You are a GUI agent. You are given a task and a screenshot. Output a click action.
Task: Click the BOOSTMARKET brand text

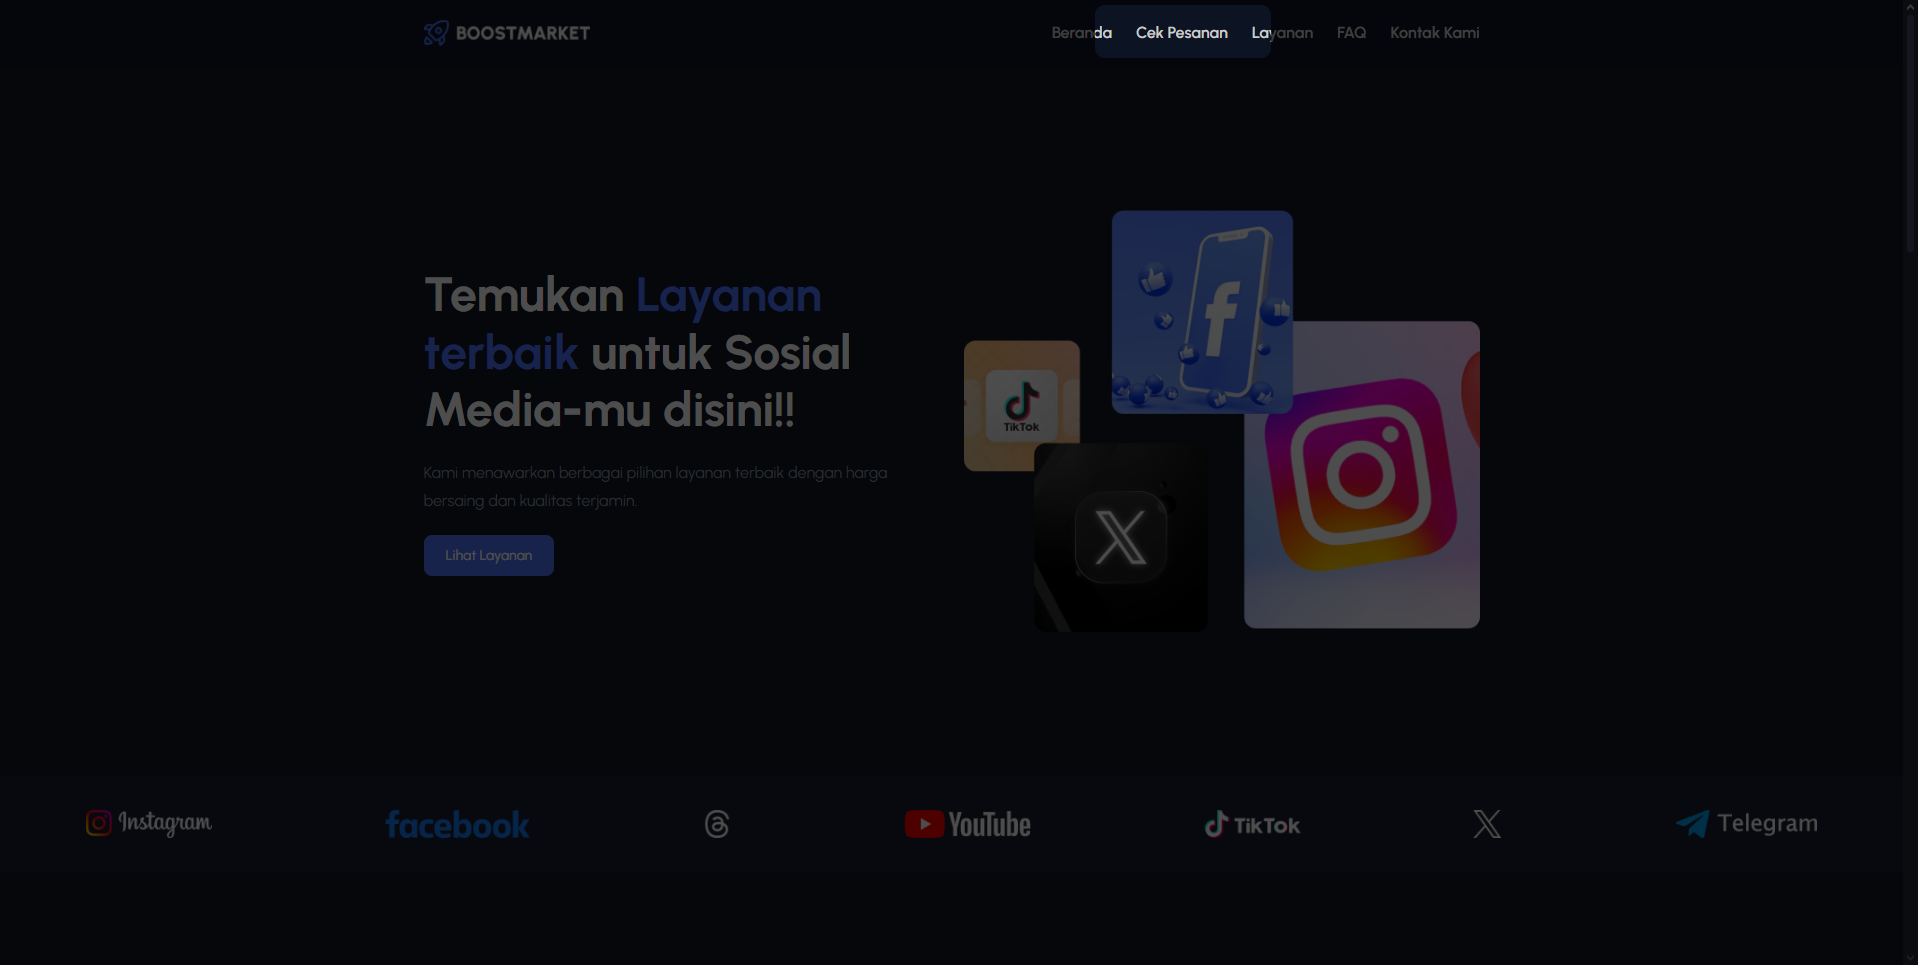point(522,33)
